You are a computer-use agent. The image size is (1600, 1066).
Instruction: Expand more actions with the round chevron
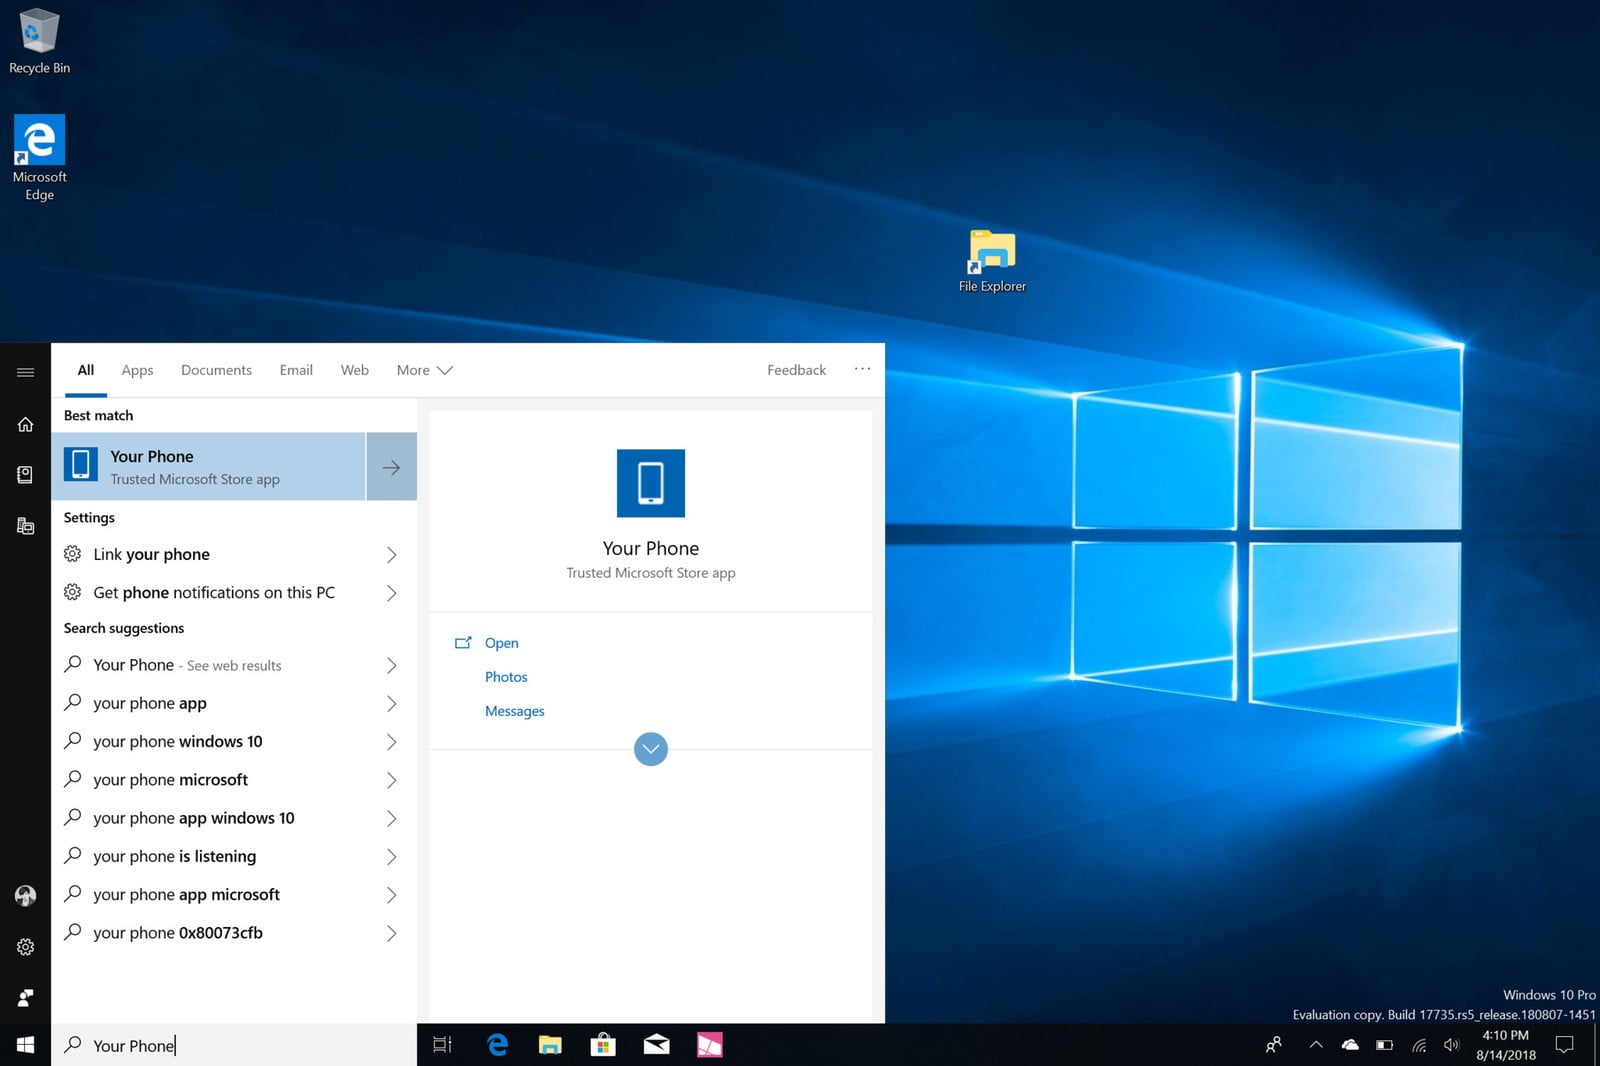tap(650, 749)
